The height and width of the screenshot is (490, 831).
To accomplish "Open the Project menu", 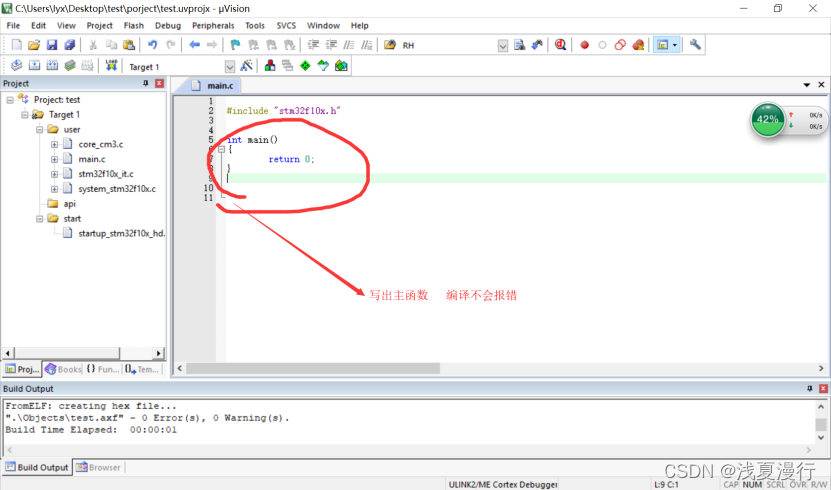I will (x=100, y=25).
